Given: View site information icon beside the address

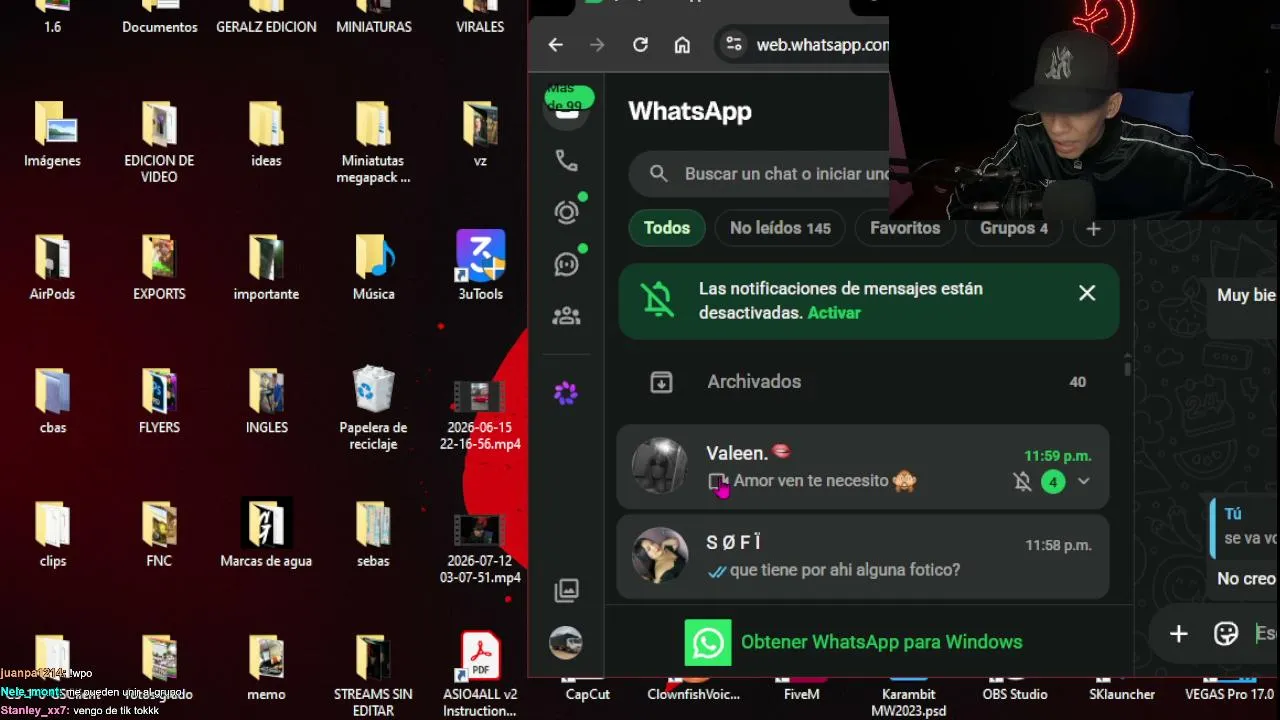Looking at the screenshot, I should click(734, 44).
